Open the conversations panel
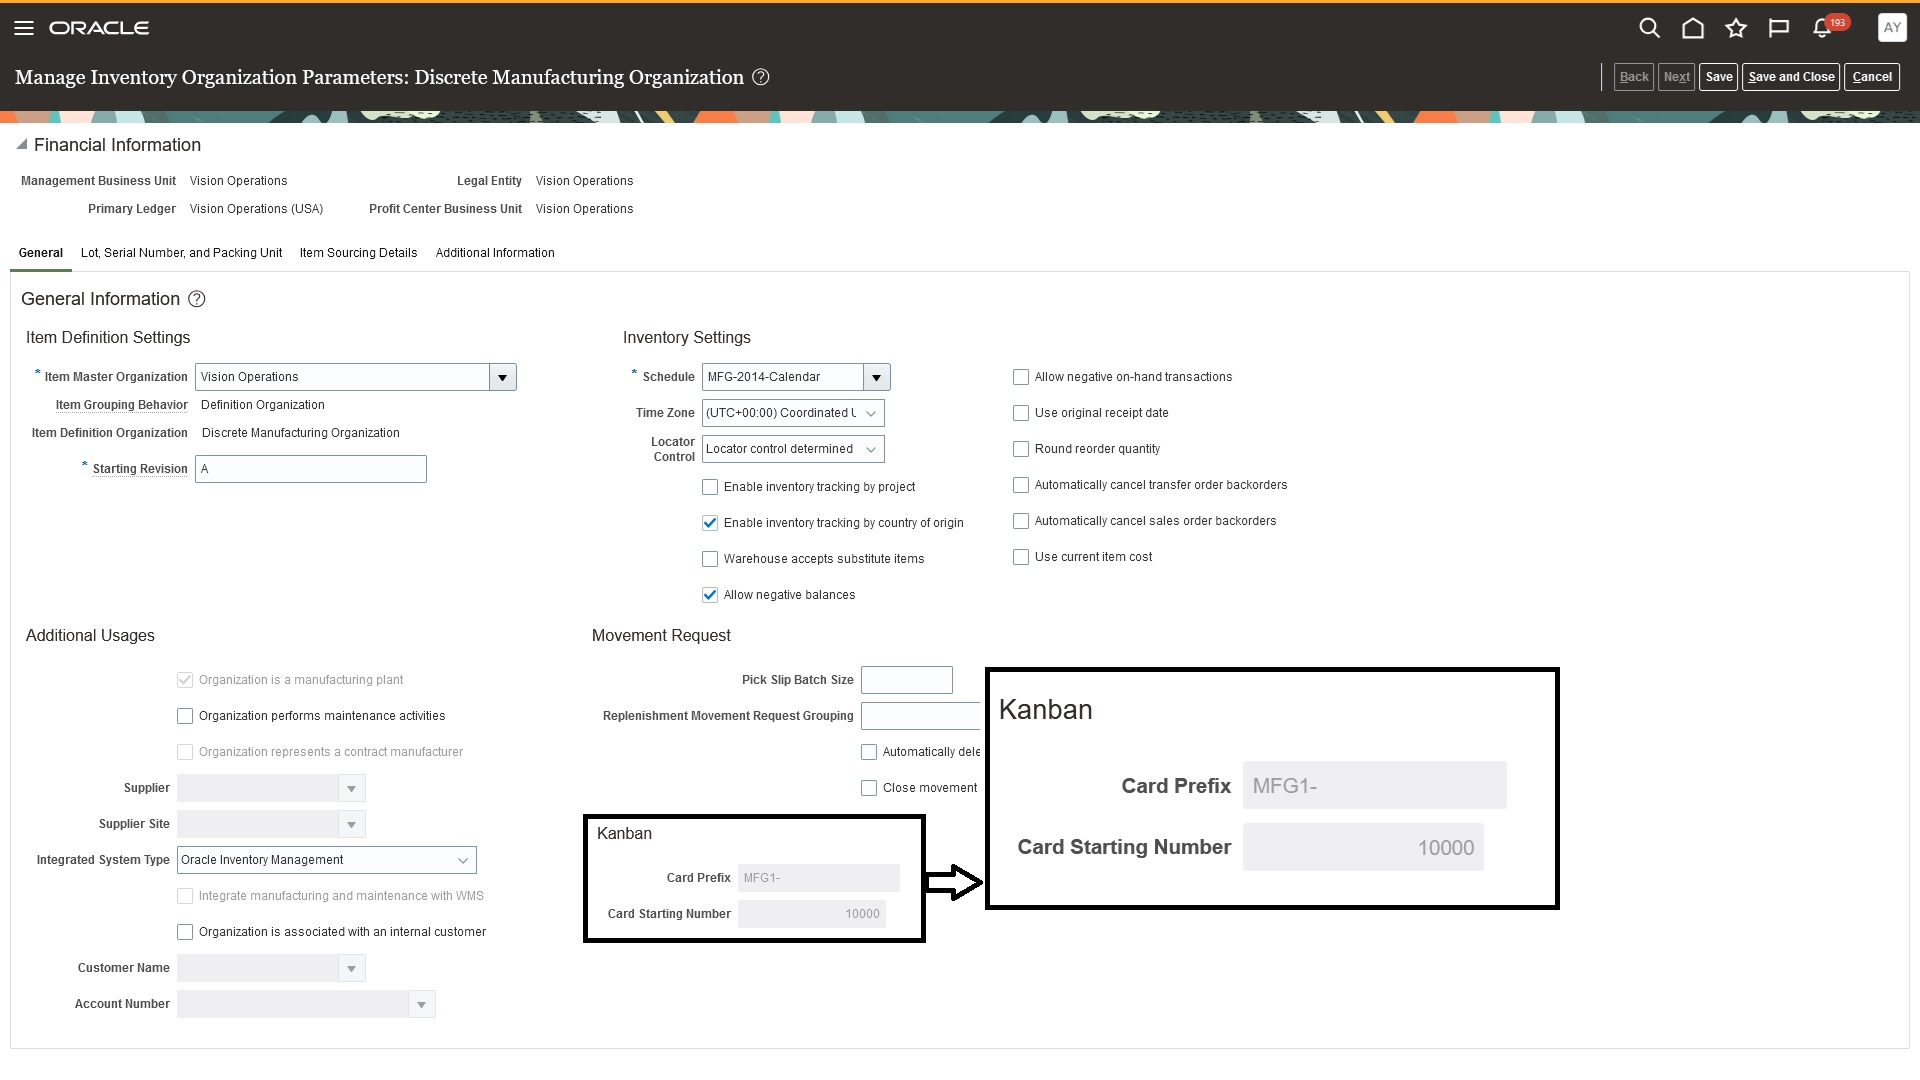The image size is (1920, 1080). [1780, 27]
